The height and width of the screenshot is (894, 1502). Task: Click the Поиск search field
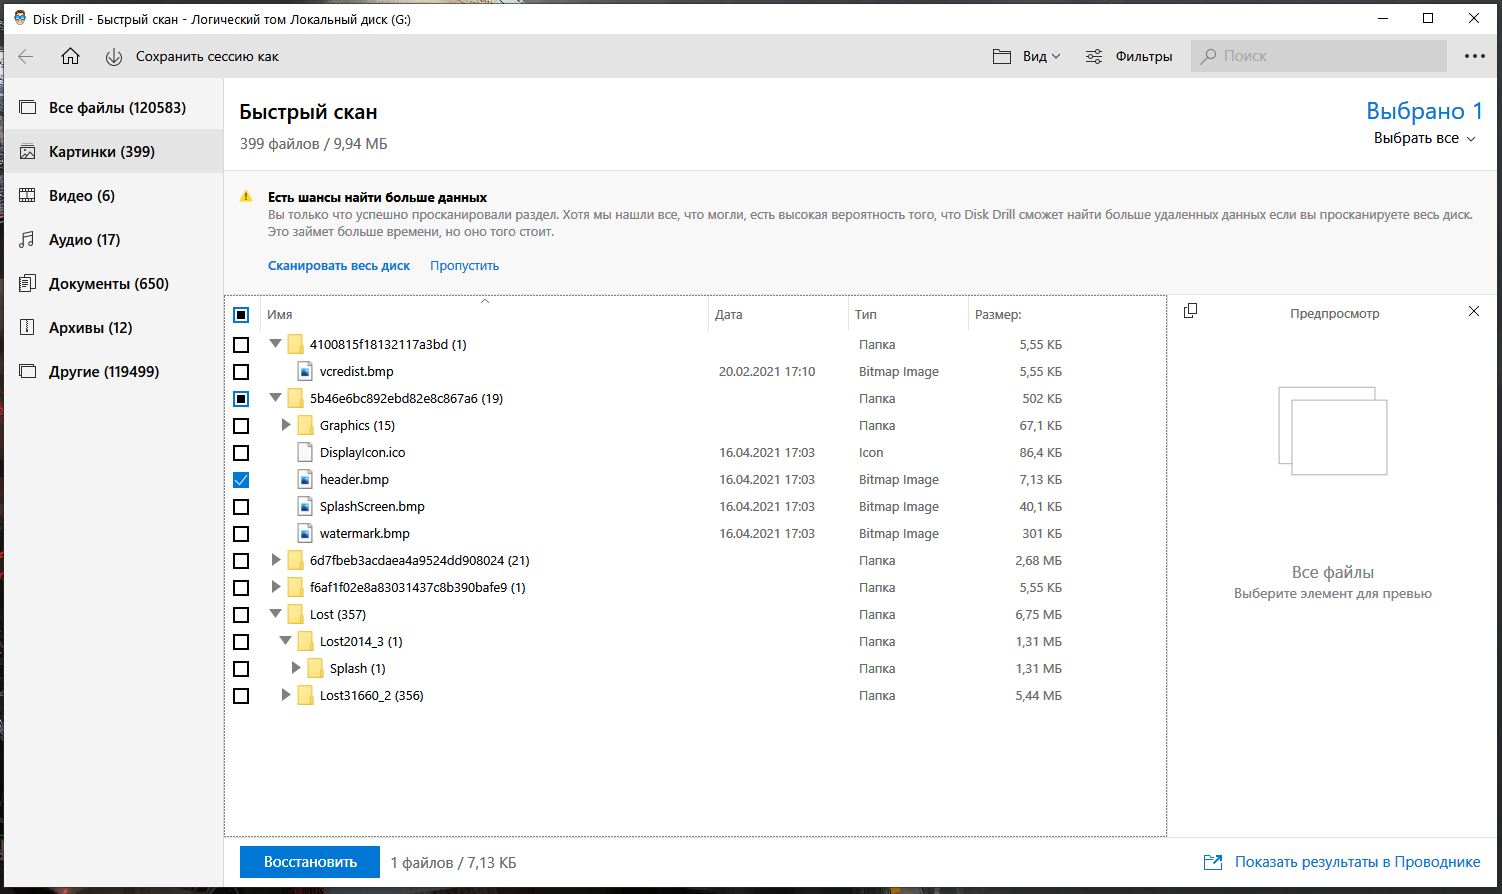click(1319, 56)
